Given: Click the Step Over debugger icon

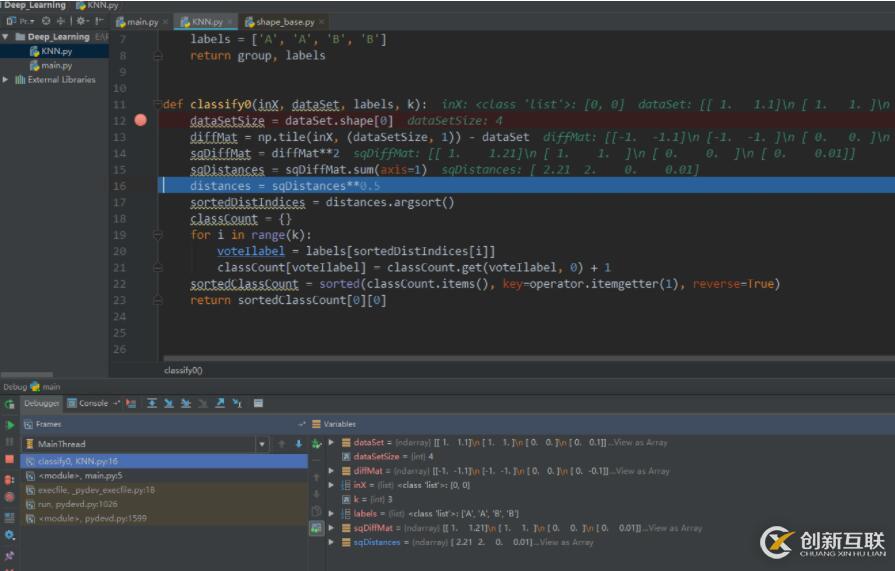Looking at the screenshot, I should click(152, 404).
